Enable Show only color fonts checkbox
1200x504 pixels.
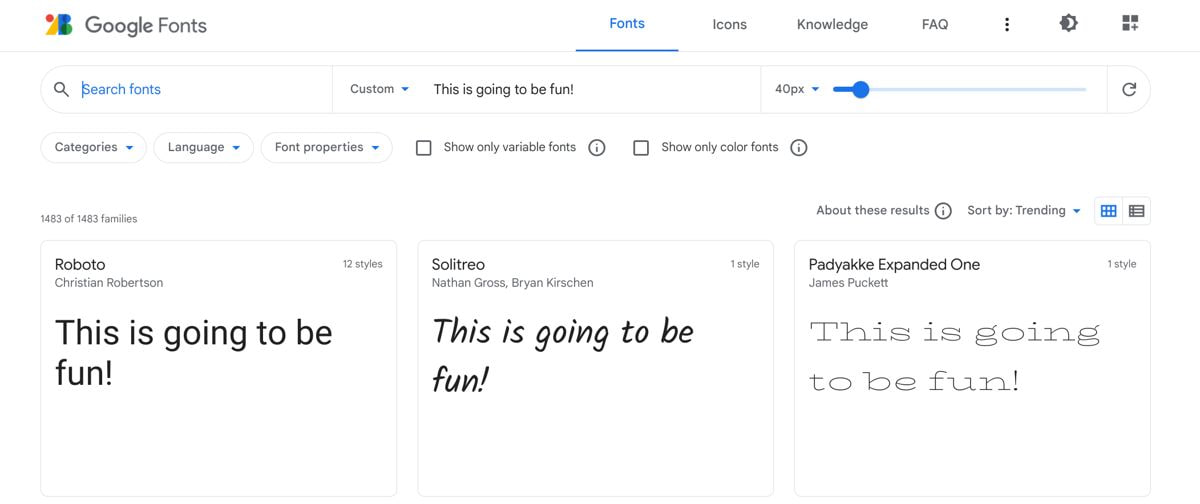pos(642,148)
